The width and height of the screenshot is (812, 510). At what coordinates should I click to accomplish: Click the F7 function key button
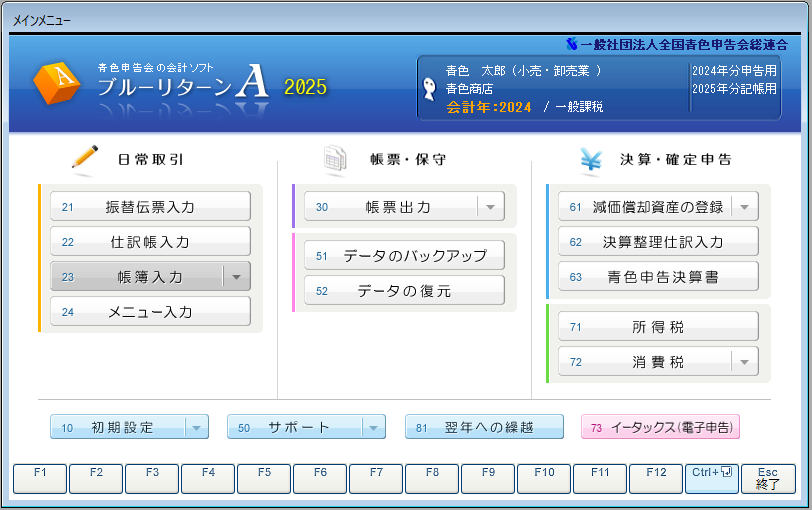point(376,478)
